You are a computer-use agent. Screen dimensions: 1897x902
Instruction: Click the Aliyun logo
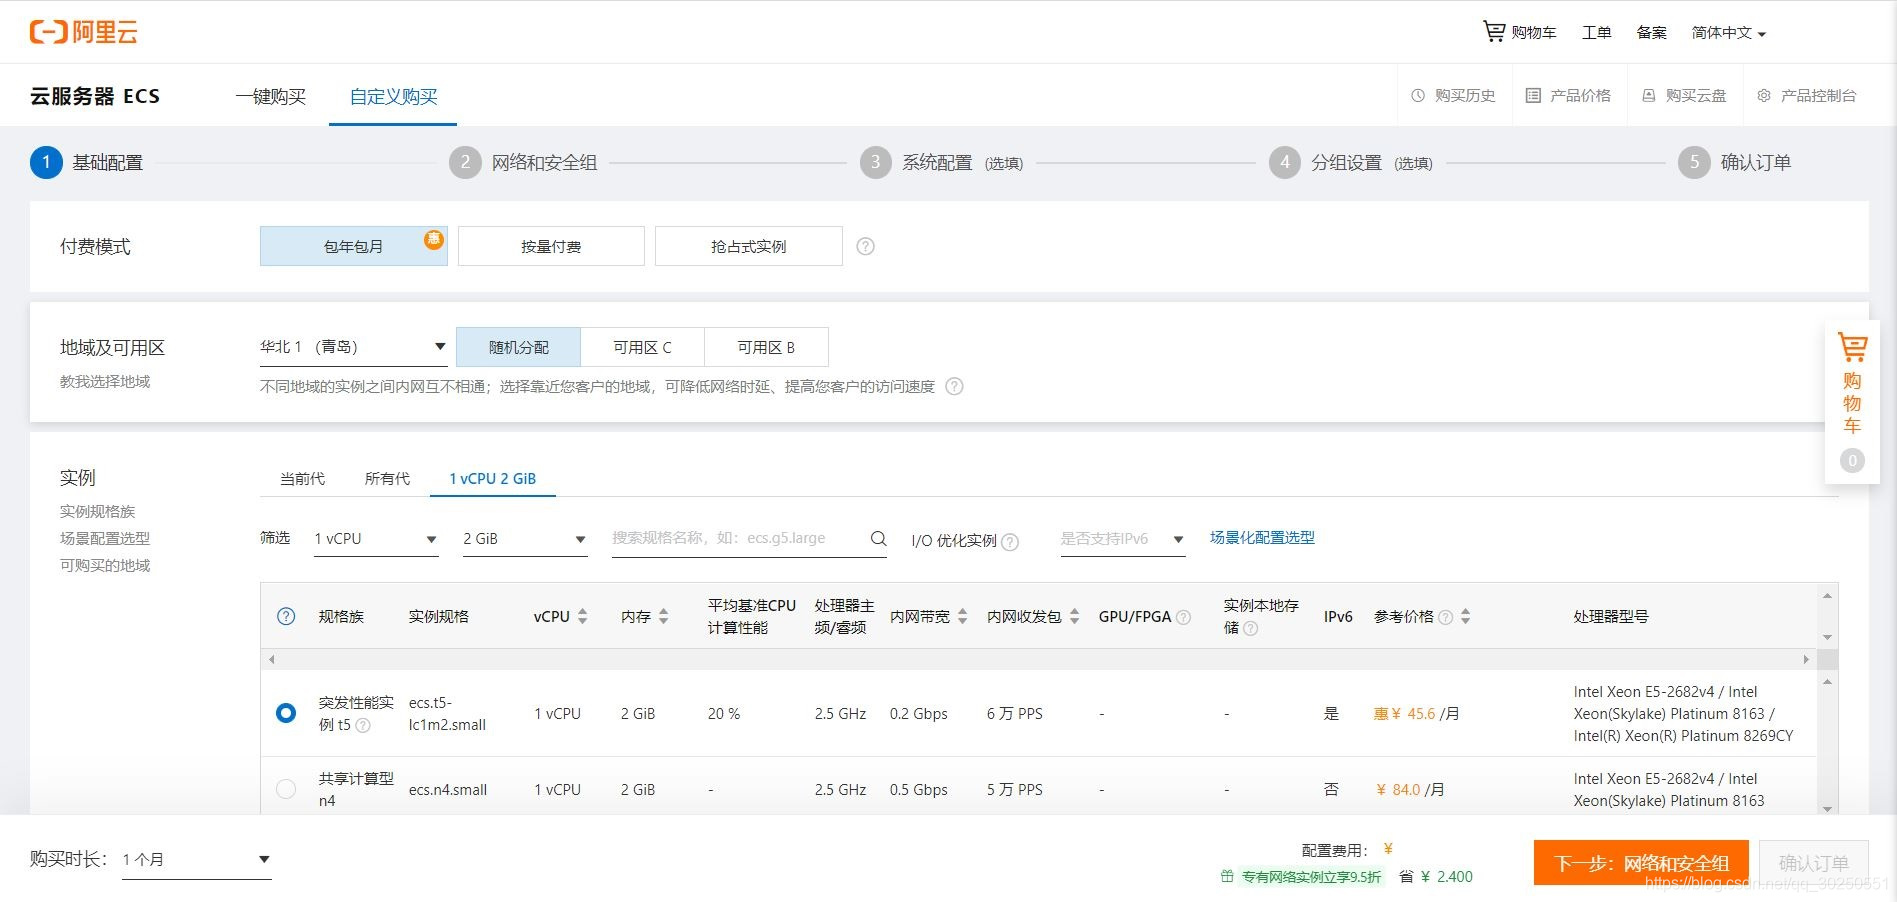click(84, 32)
